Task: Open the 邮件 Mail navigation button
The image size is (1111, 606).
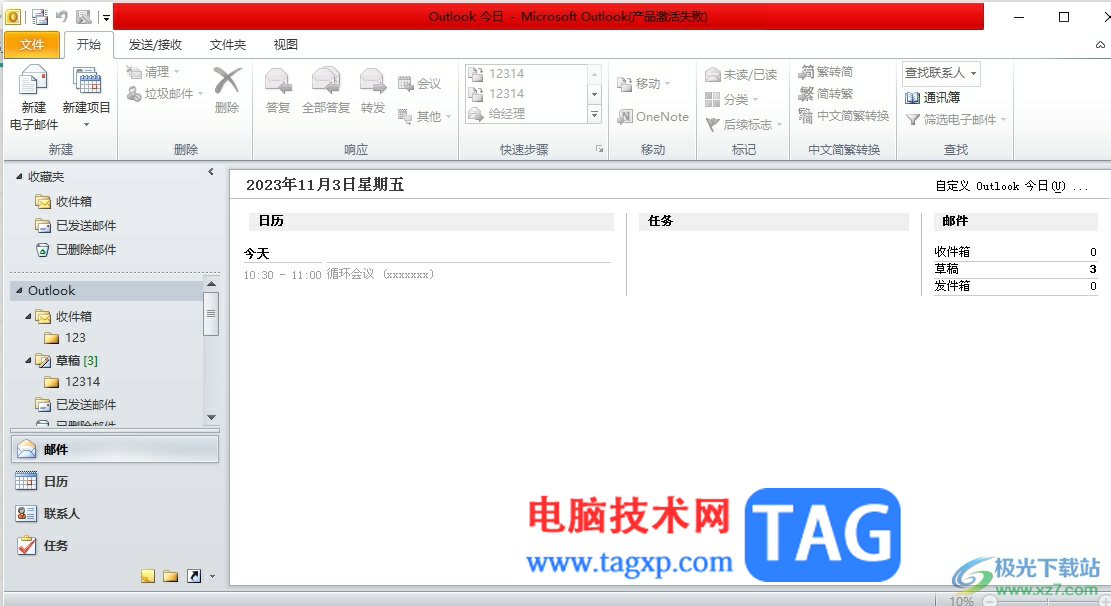Action: click(x=115, y=449)
